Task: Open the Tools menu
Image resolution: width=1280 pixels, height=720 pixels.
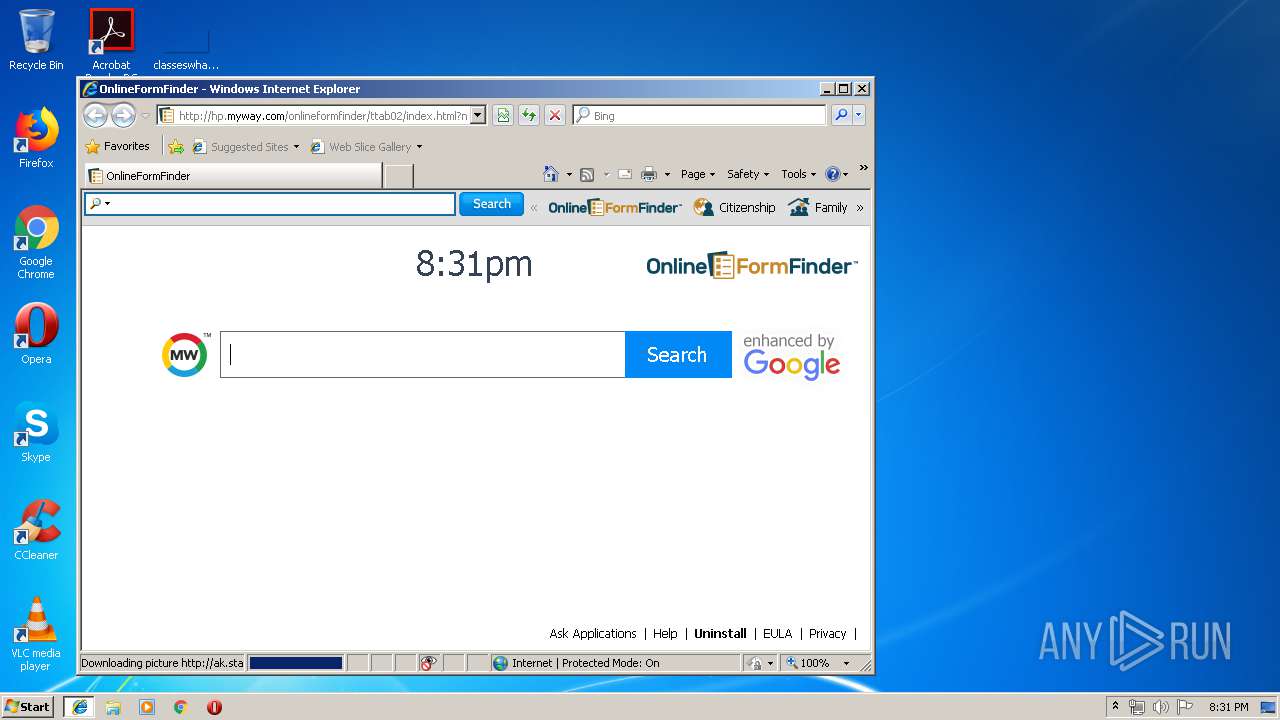Action: pos(799,174)
